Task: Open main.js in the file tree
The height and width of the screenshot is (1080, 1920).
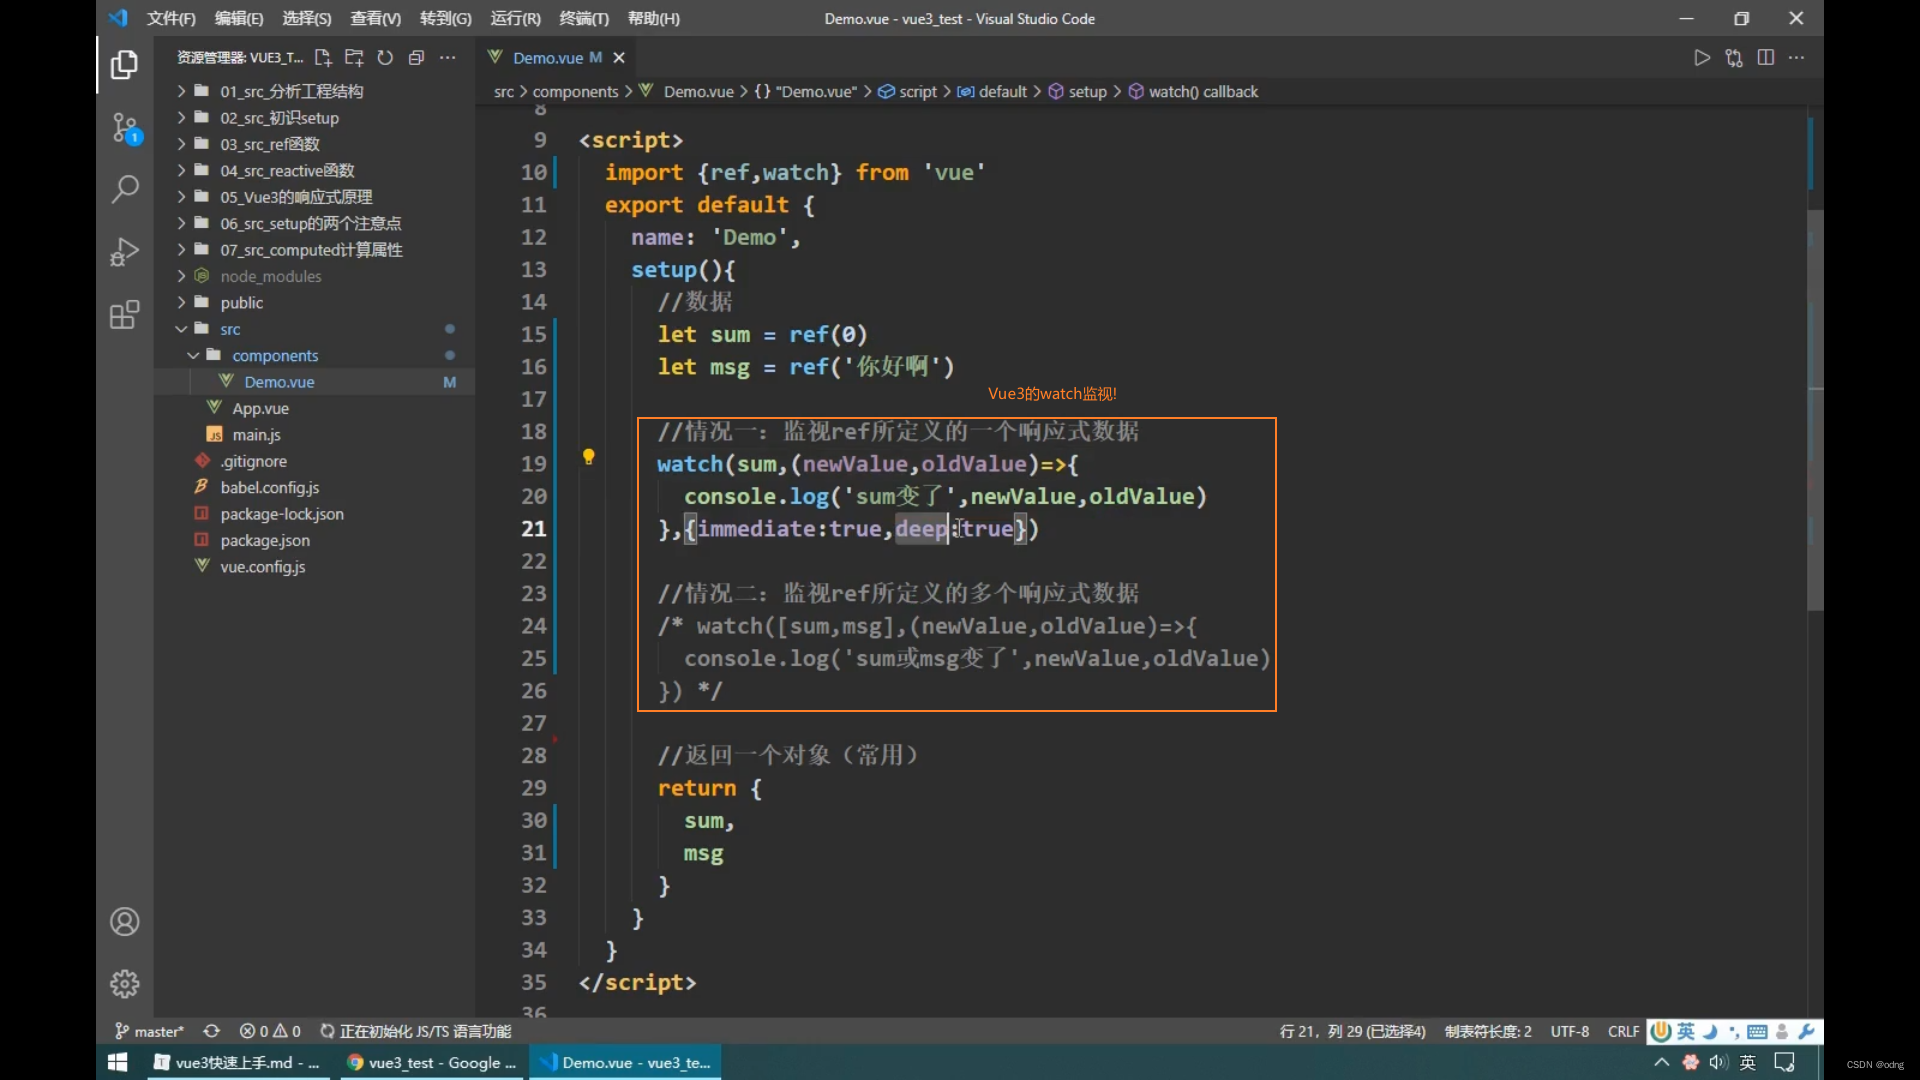Action: (314, 435)
